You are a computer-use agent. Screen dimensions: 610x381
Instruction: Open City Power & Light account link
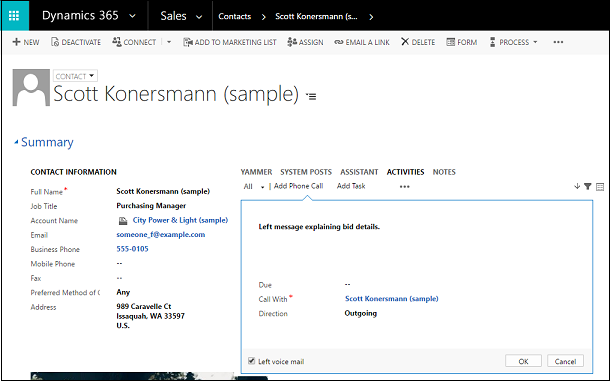(x=180, y=220)
